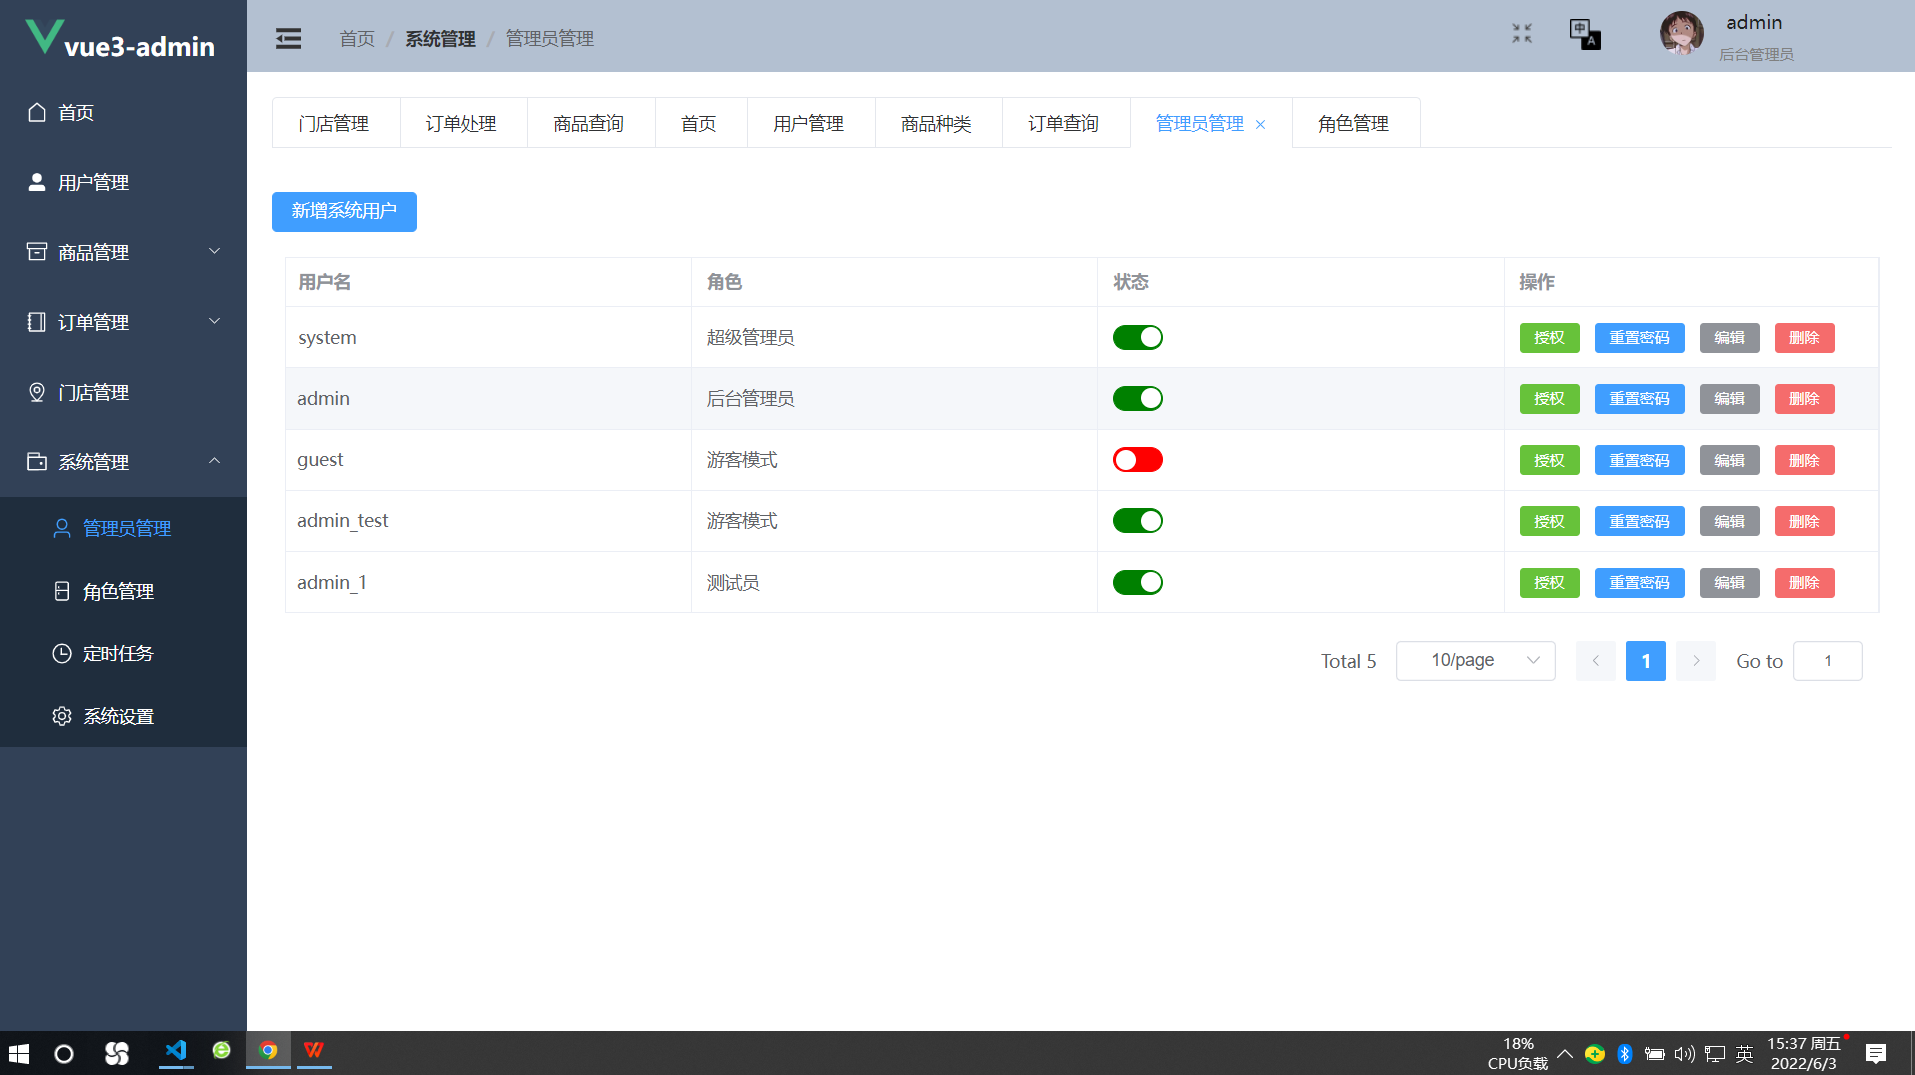This screenshot has height=1075, width=1915.
Task: Click the volume tray icon
Action: (x=1685, y=1053)
